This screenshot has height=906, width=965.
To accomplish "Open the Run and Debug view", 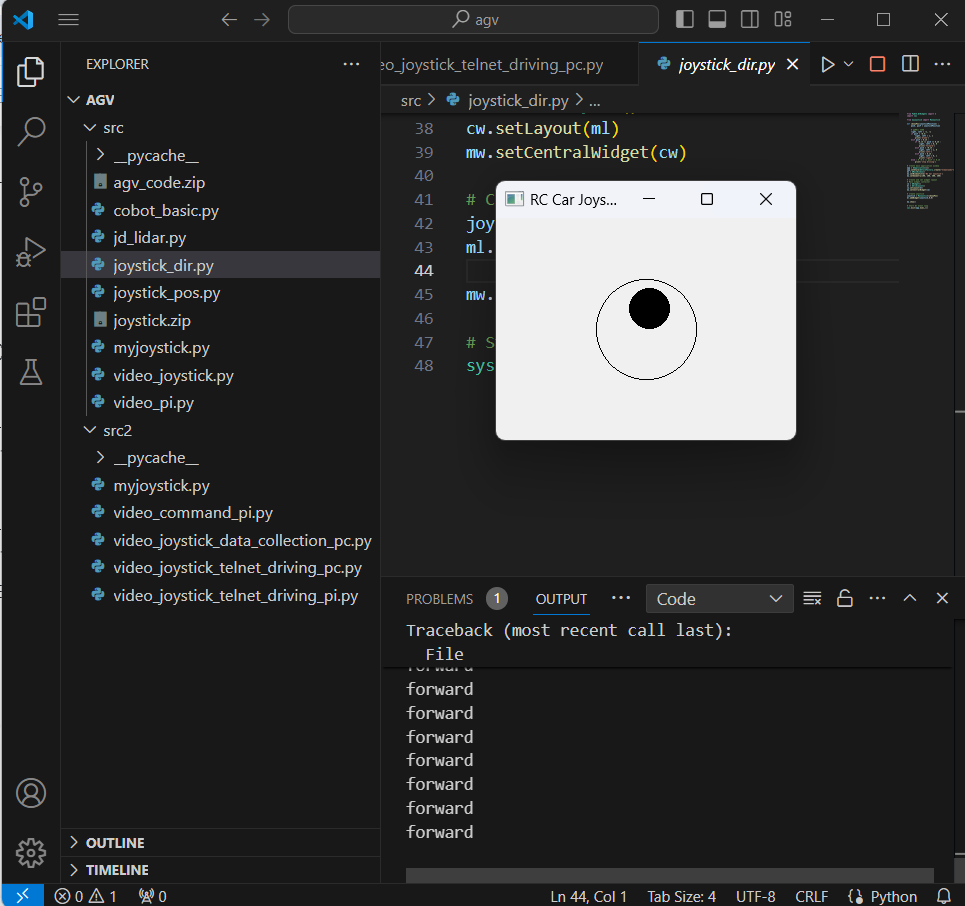I will tap(31, 252).
